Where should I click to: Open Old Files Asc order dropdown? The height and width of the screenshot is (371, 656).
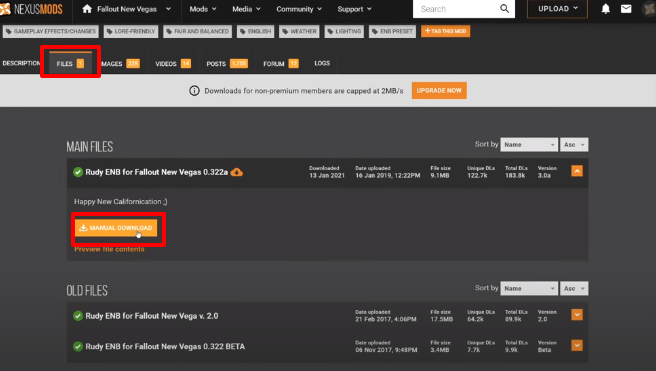point(574,289)
